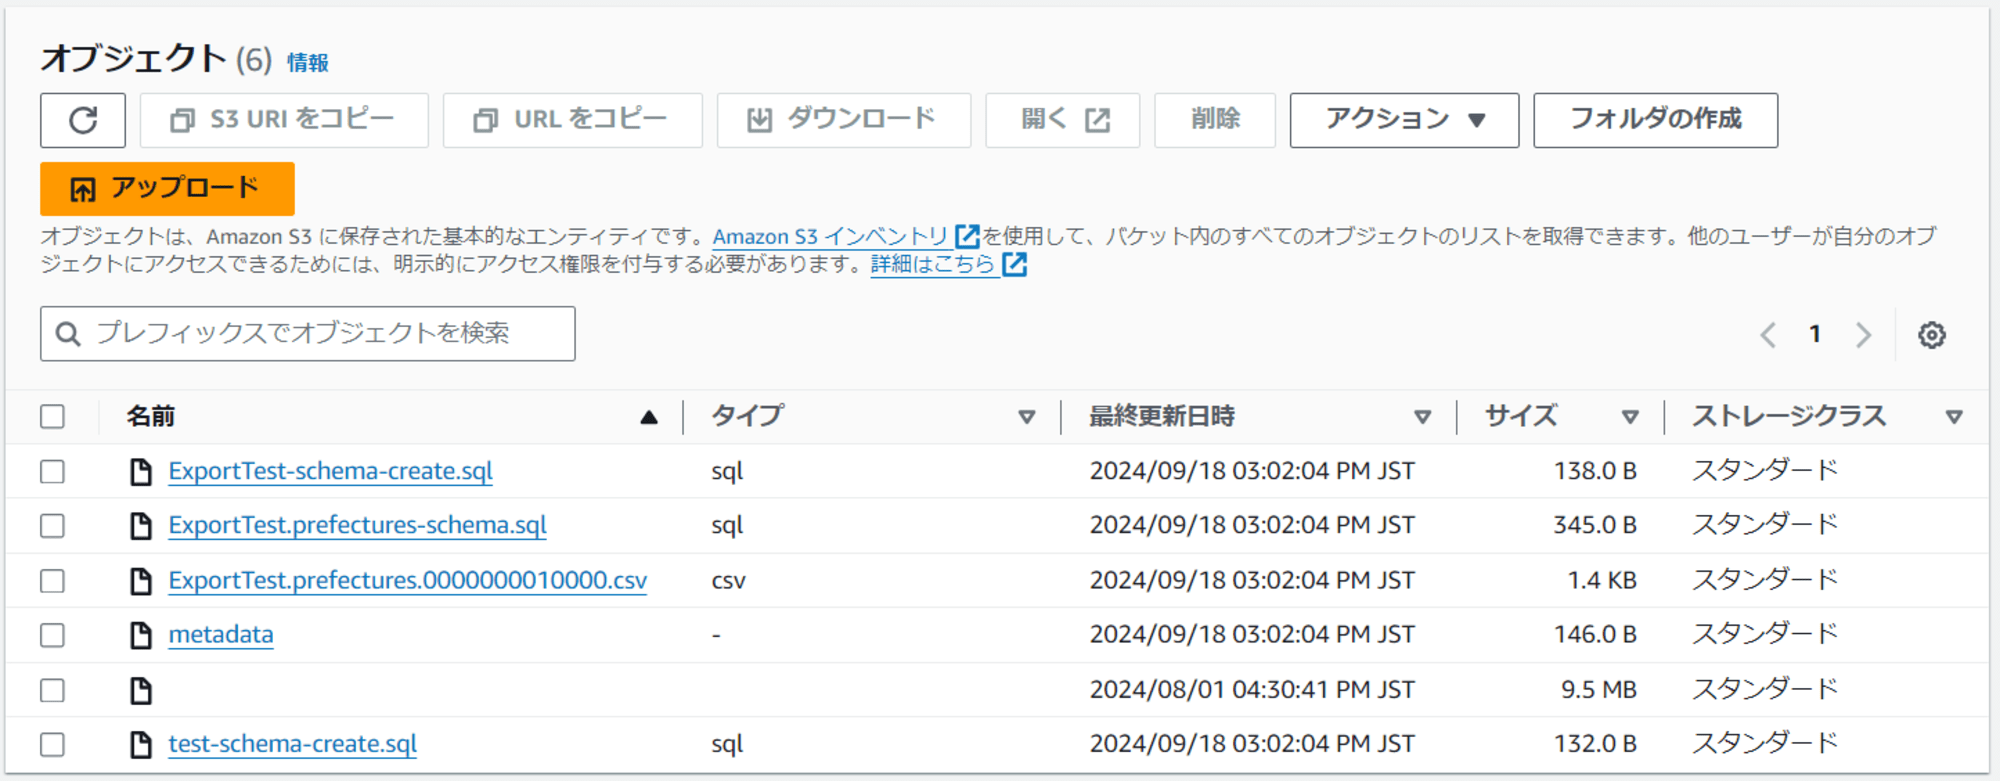Click file icon beside metadata

coord(141,635)
